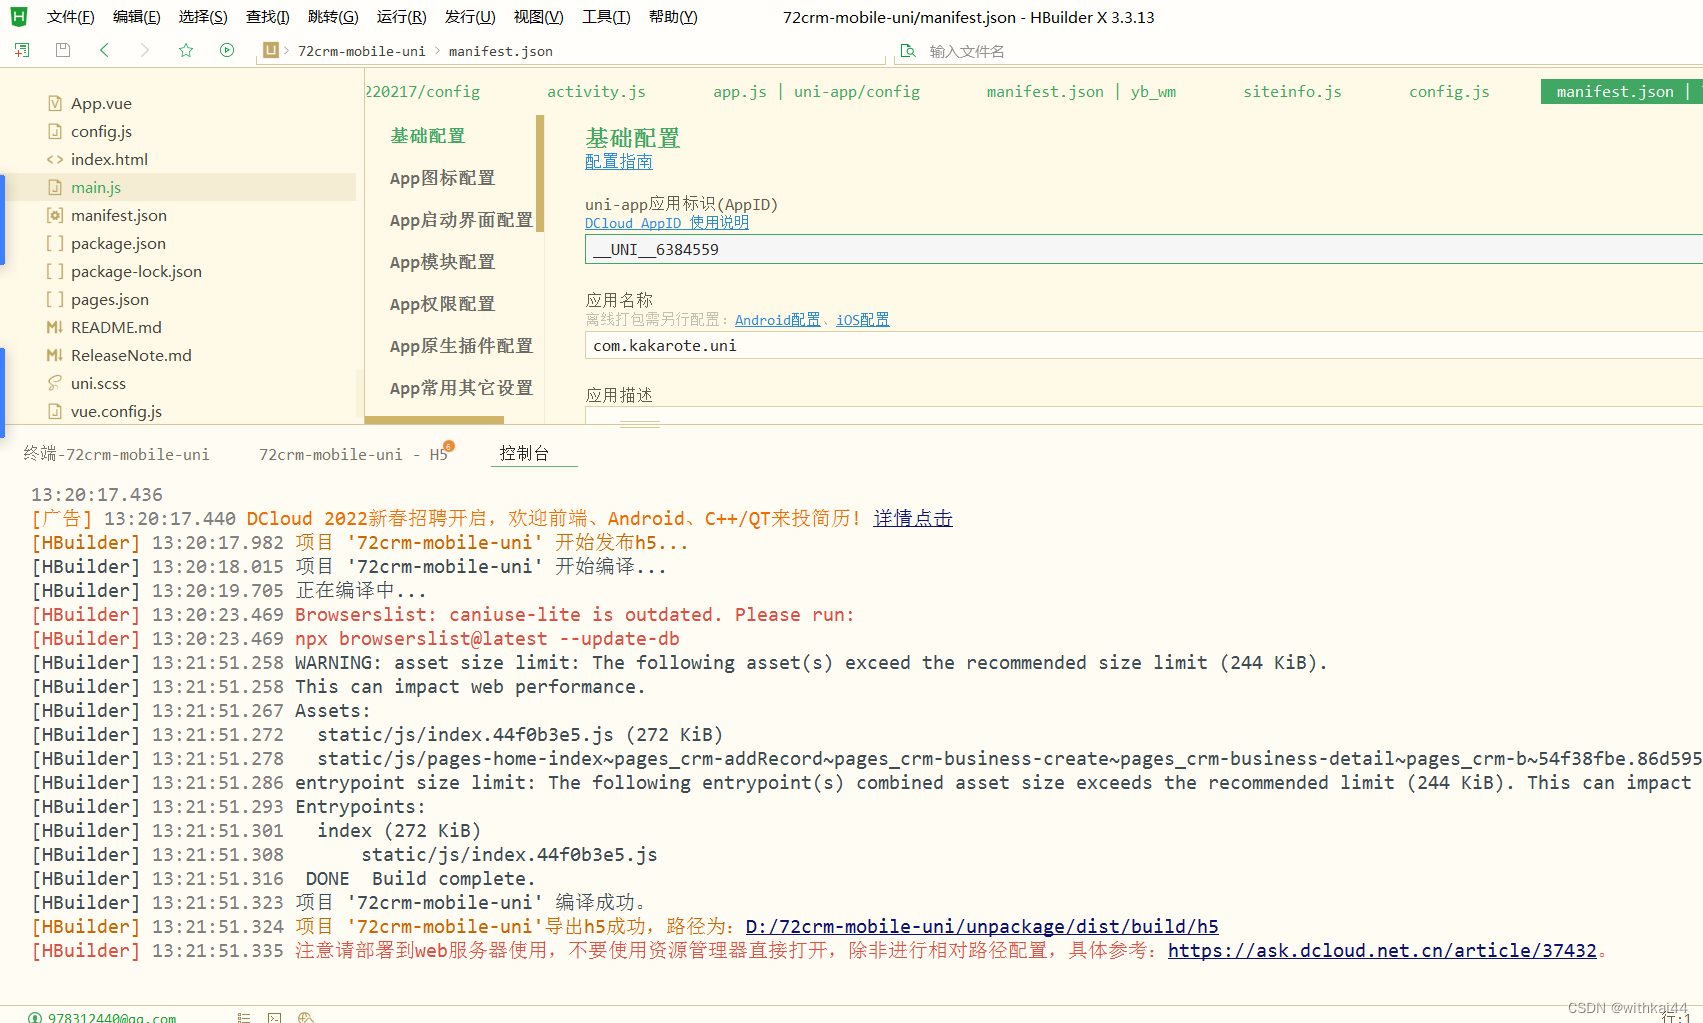Switch to the config.js editor tab
The height and width of the screenshot is (1023, 1703).
(1449, 91)
